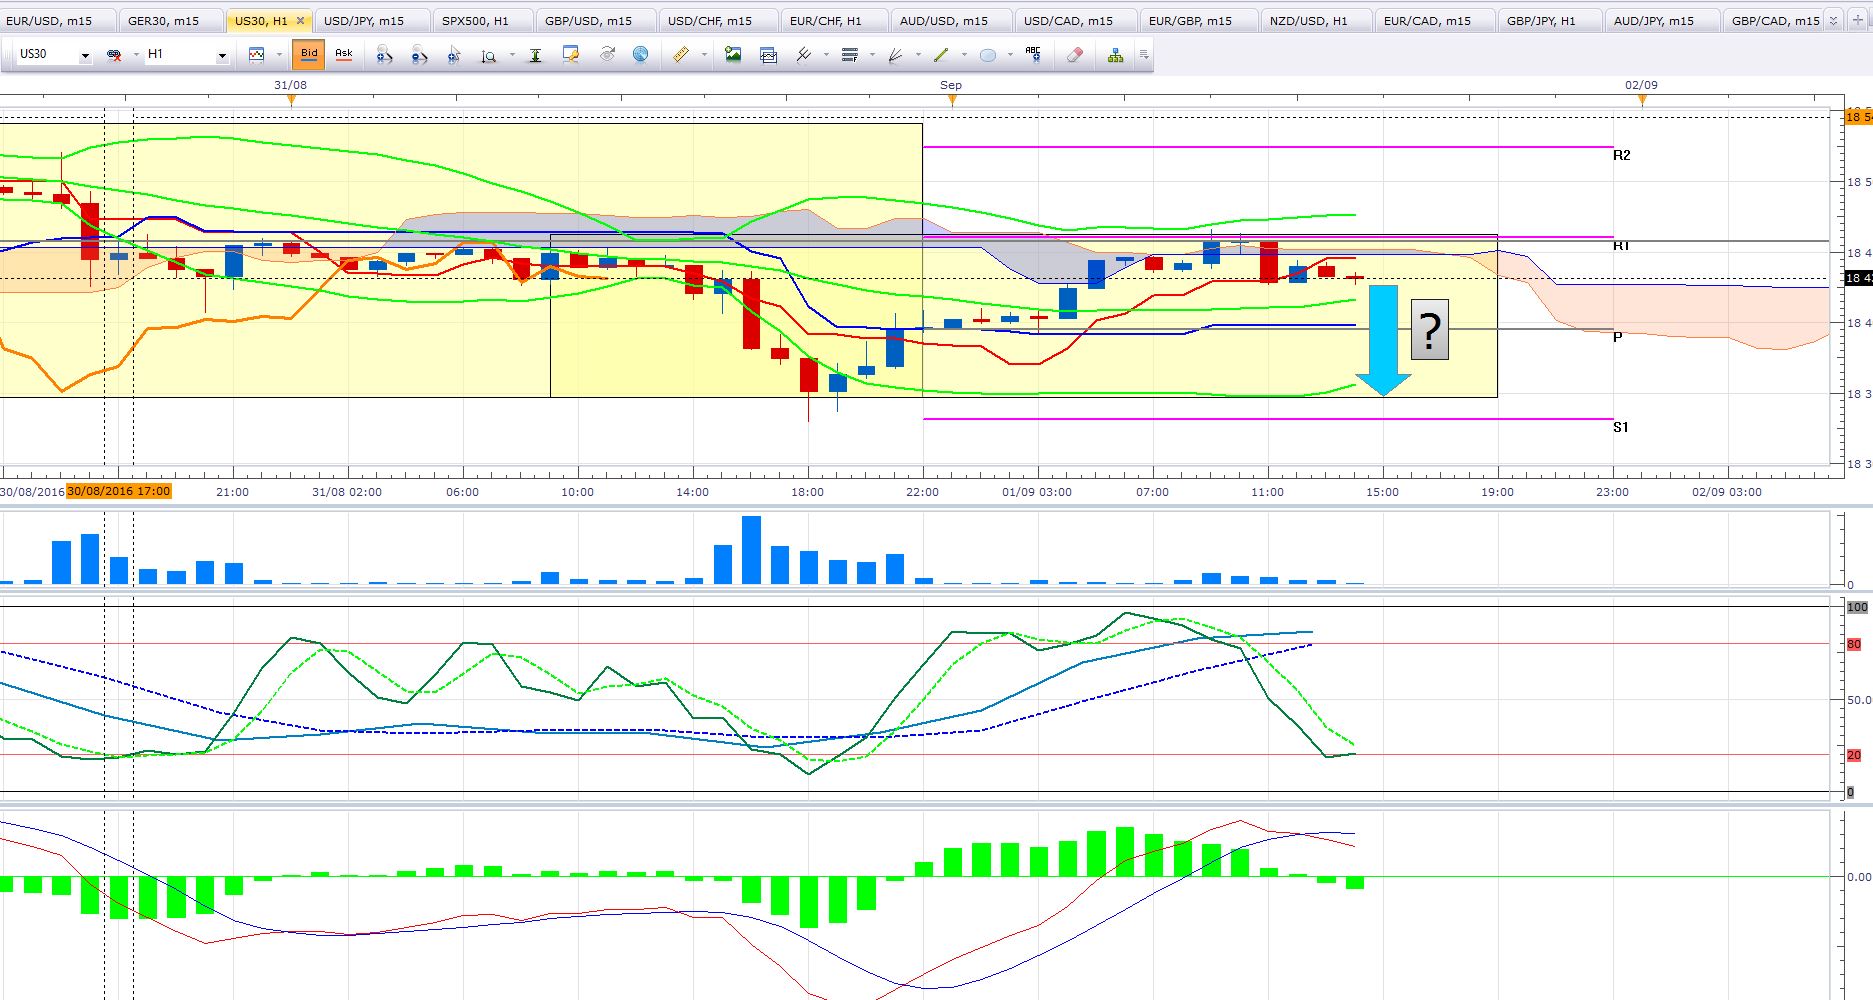
Task: Open the SPX500, H1 chart tab
Action: click(x=475, y=20)
